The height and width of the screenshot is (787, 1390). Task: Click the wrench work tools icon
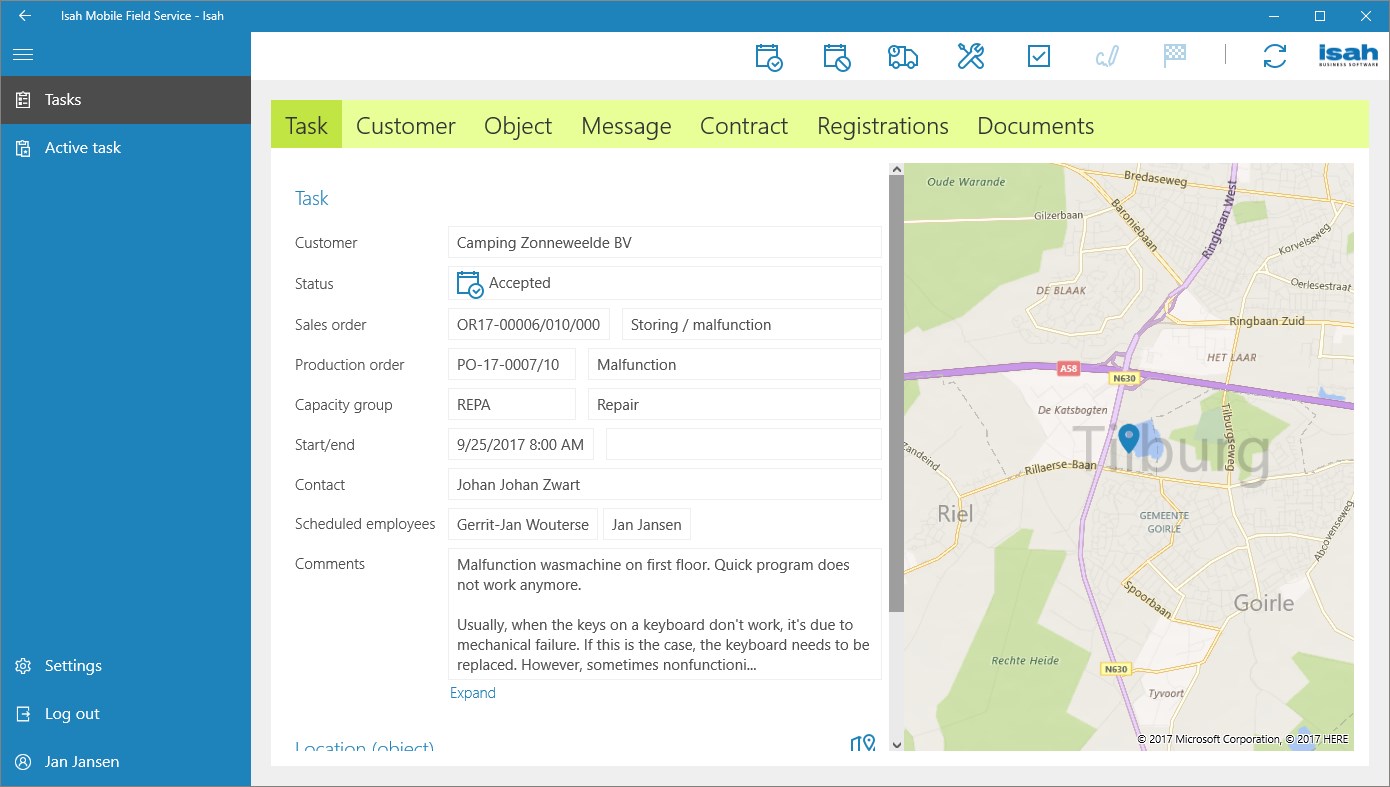coord(970,55)
